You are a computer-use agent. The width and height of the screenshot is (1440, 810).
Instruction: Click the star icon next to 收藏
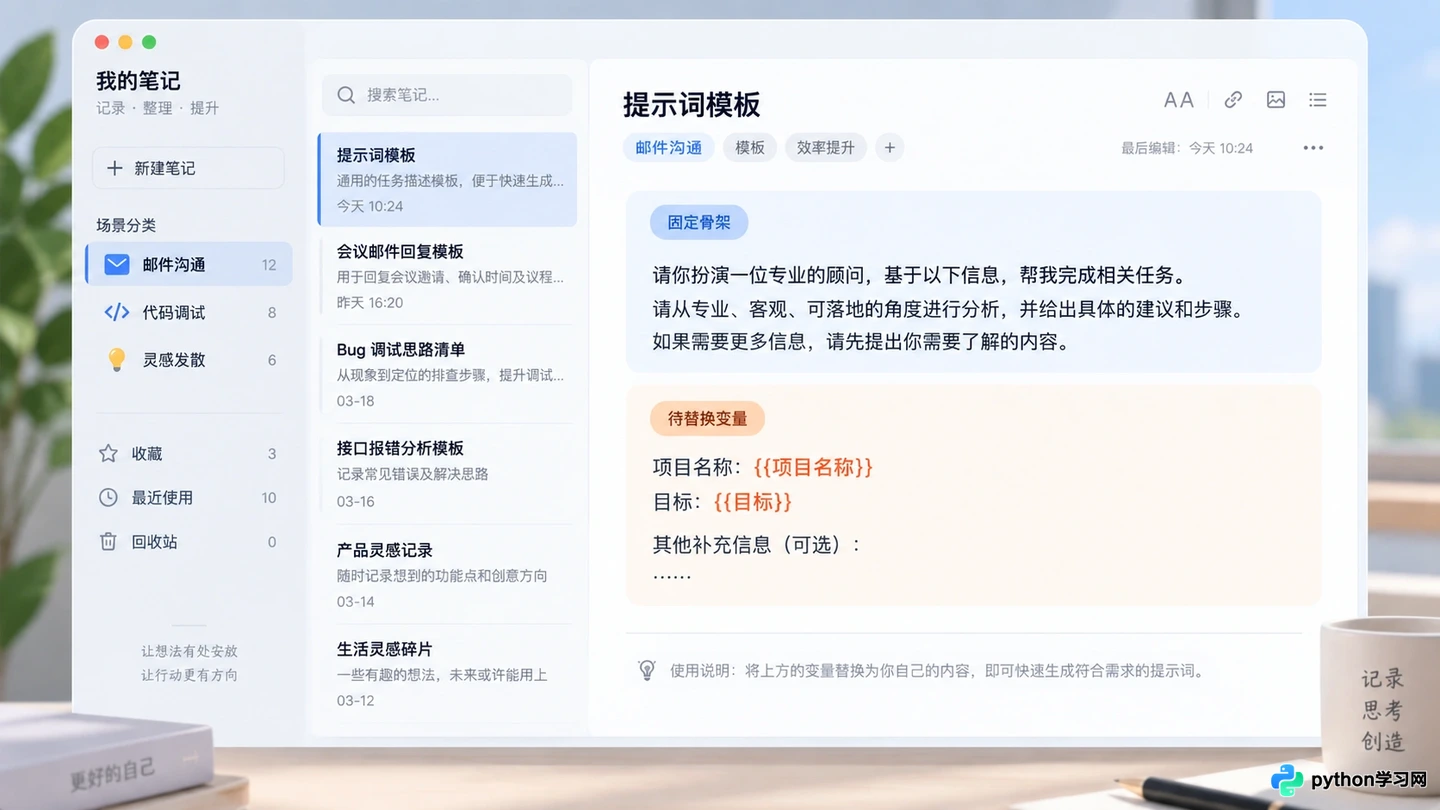coord(108,453)
